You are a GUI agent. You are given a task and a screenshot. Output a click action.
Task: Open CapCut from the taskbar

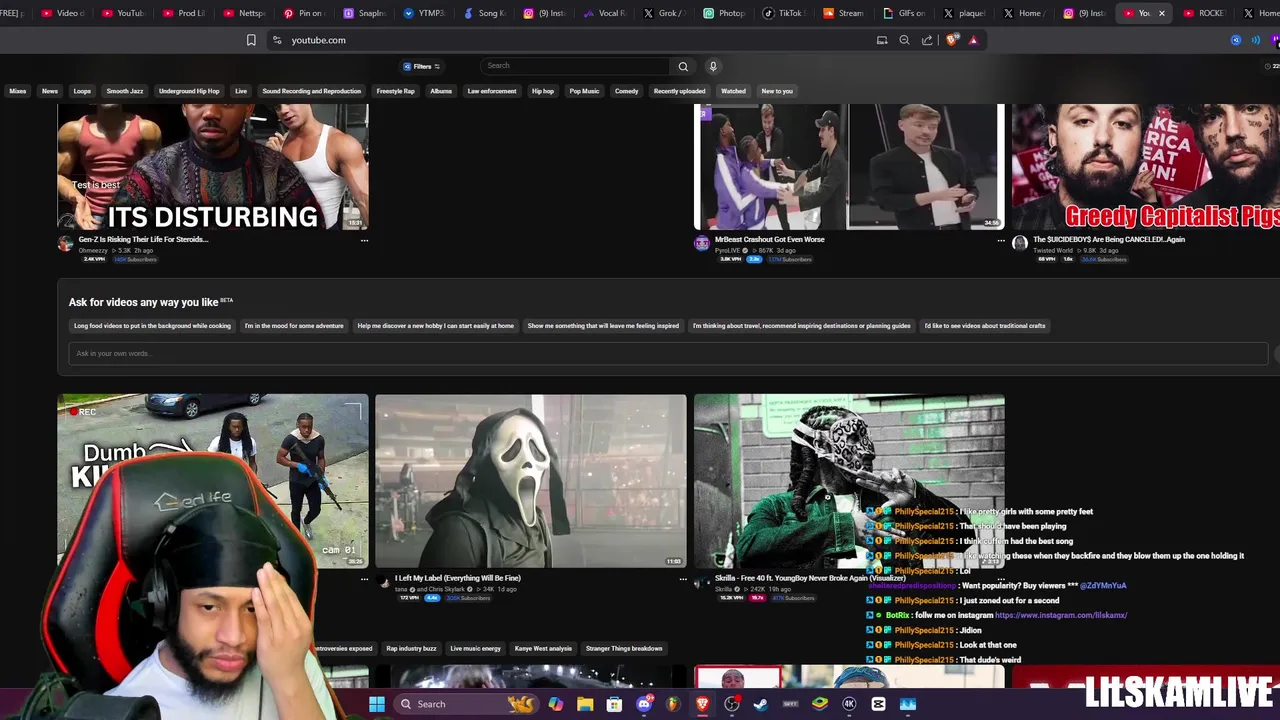[878, 704]
